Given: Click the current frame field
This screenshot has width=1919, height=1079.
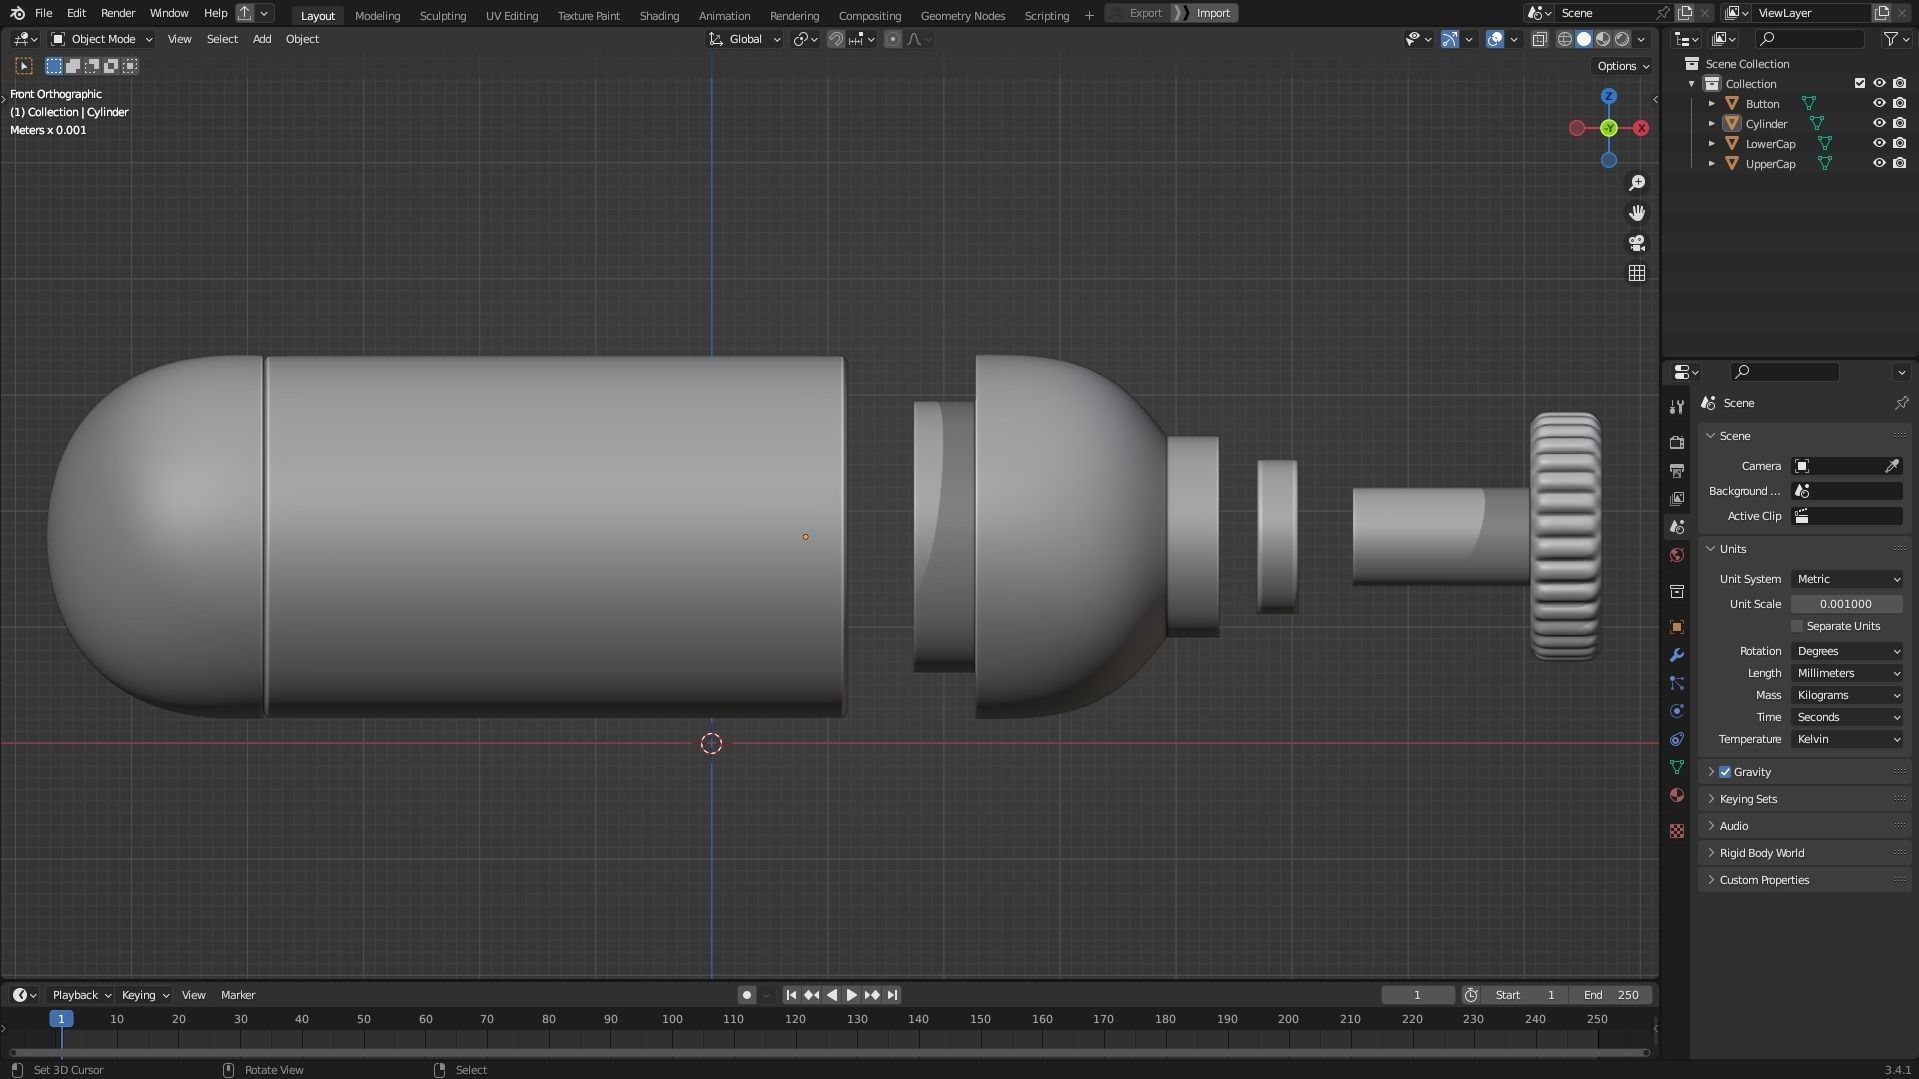Looking at the screenshot, I should [1417, 995].
